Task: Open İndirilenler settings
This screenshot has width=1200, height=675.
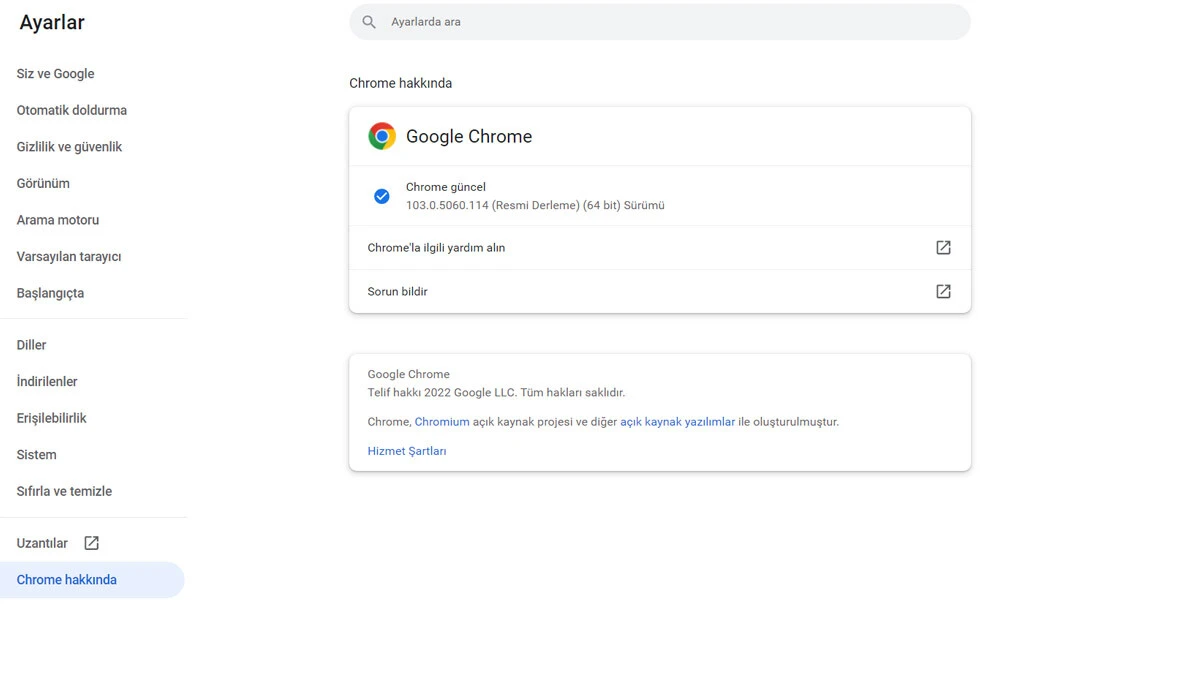Action: pos(45,381)
